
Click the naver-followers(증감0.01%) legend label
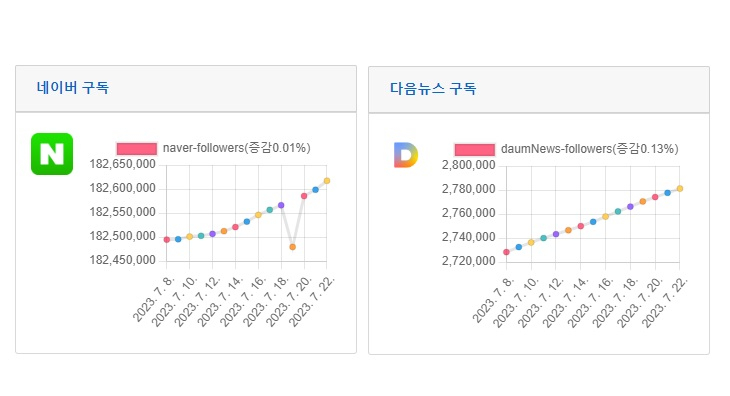[237, 148]
